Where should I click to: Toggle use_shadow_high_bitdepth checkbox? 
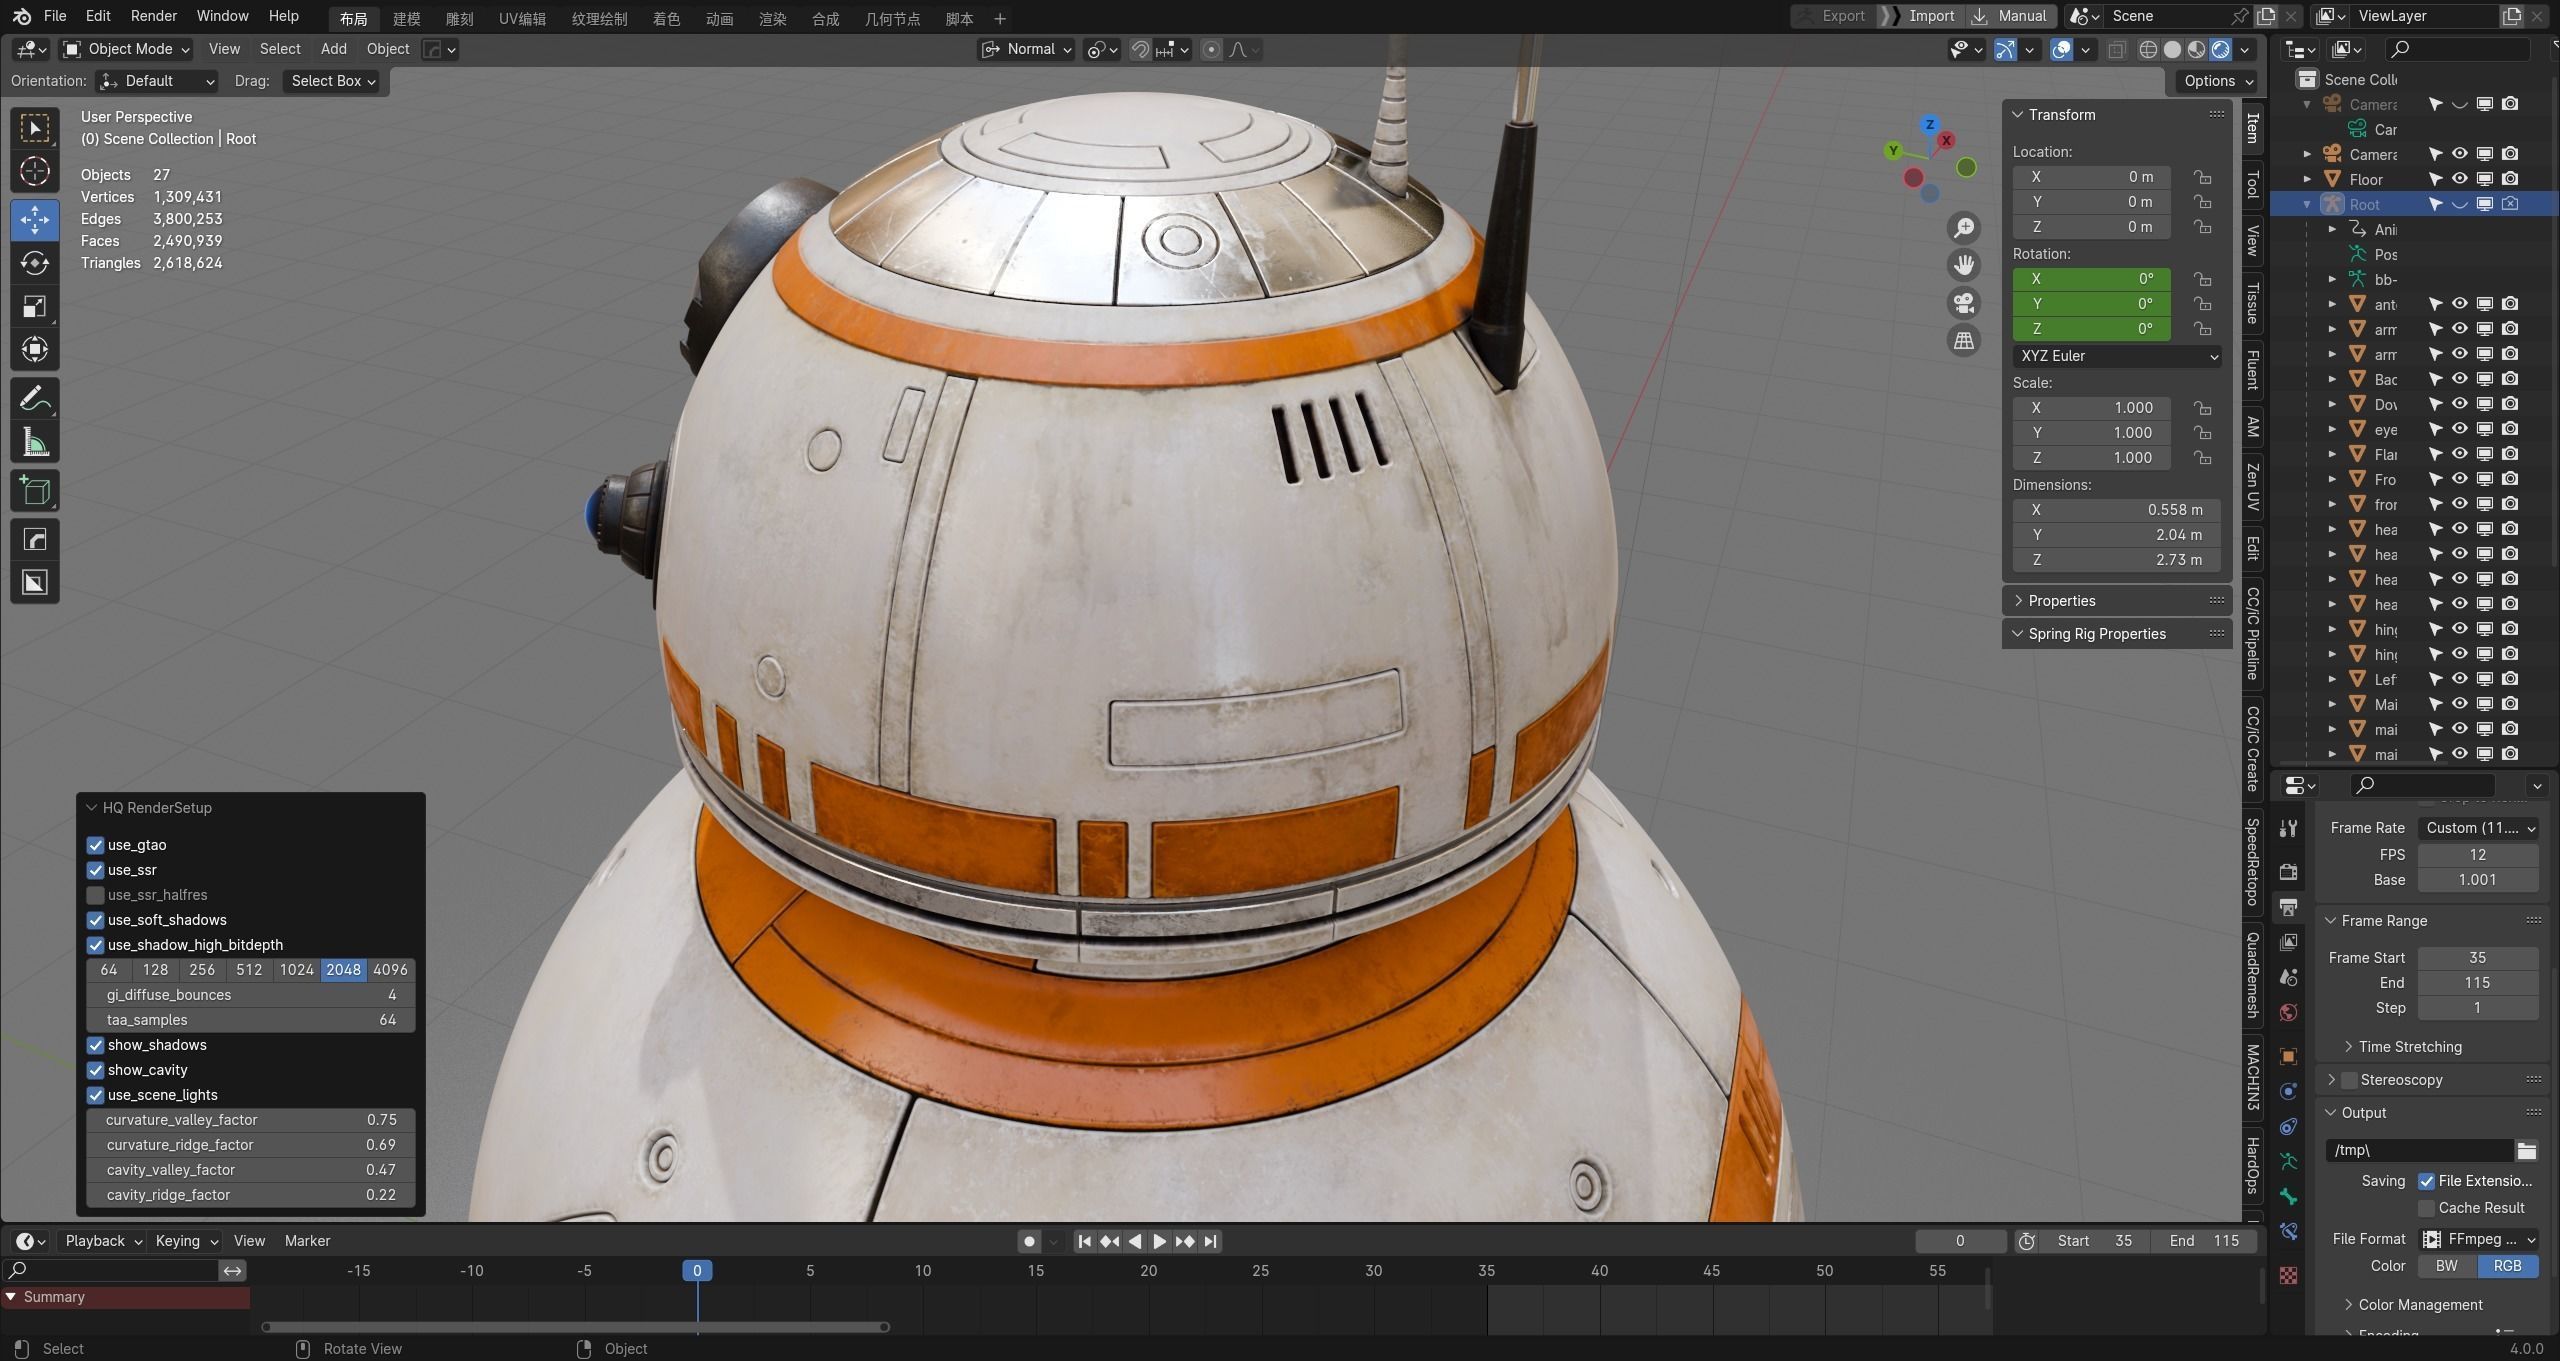(x=96, y=945)
